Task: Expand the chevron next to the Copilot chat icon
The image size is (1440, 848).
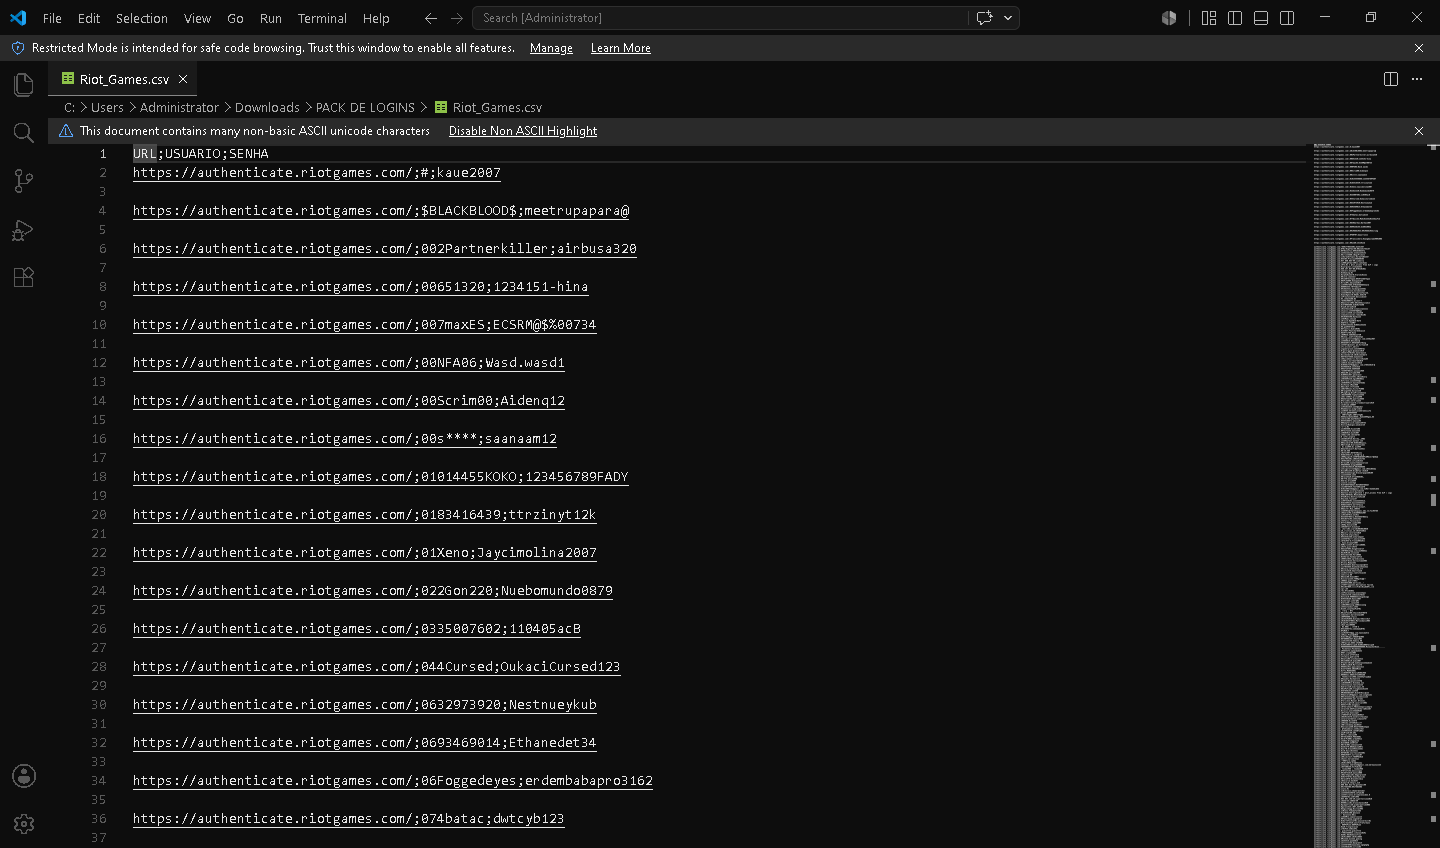Action: [1008, 18]
